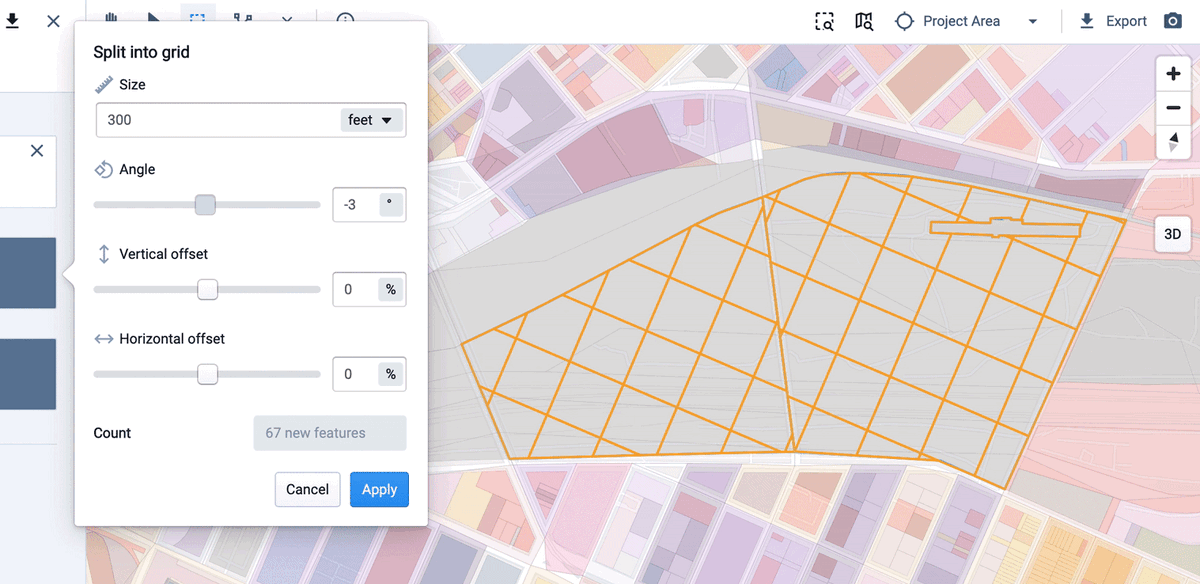
Task: Expand the toolbar chevron for more tools
Action: pos(287,18)
